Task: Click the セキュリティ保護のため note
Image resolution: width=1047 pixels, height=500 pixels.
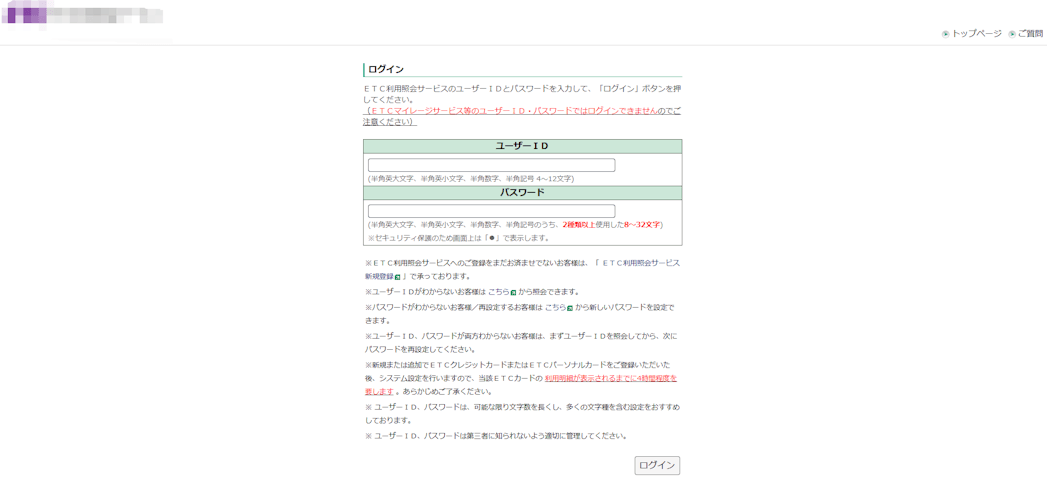Action: pos(458,238)
